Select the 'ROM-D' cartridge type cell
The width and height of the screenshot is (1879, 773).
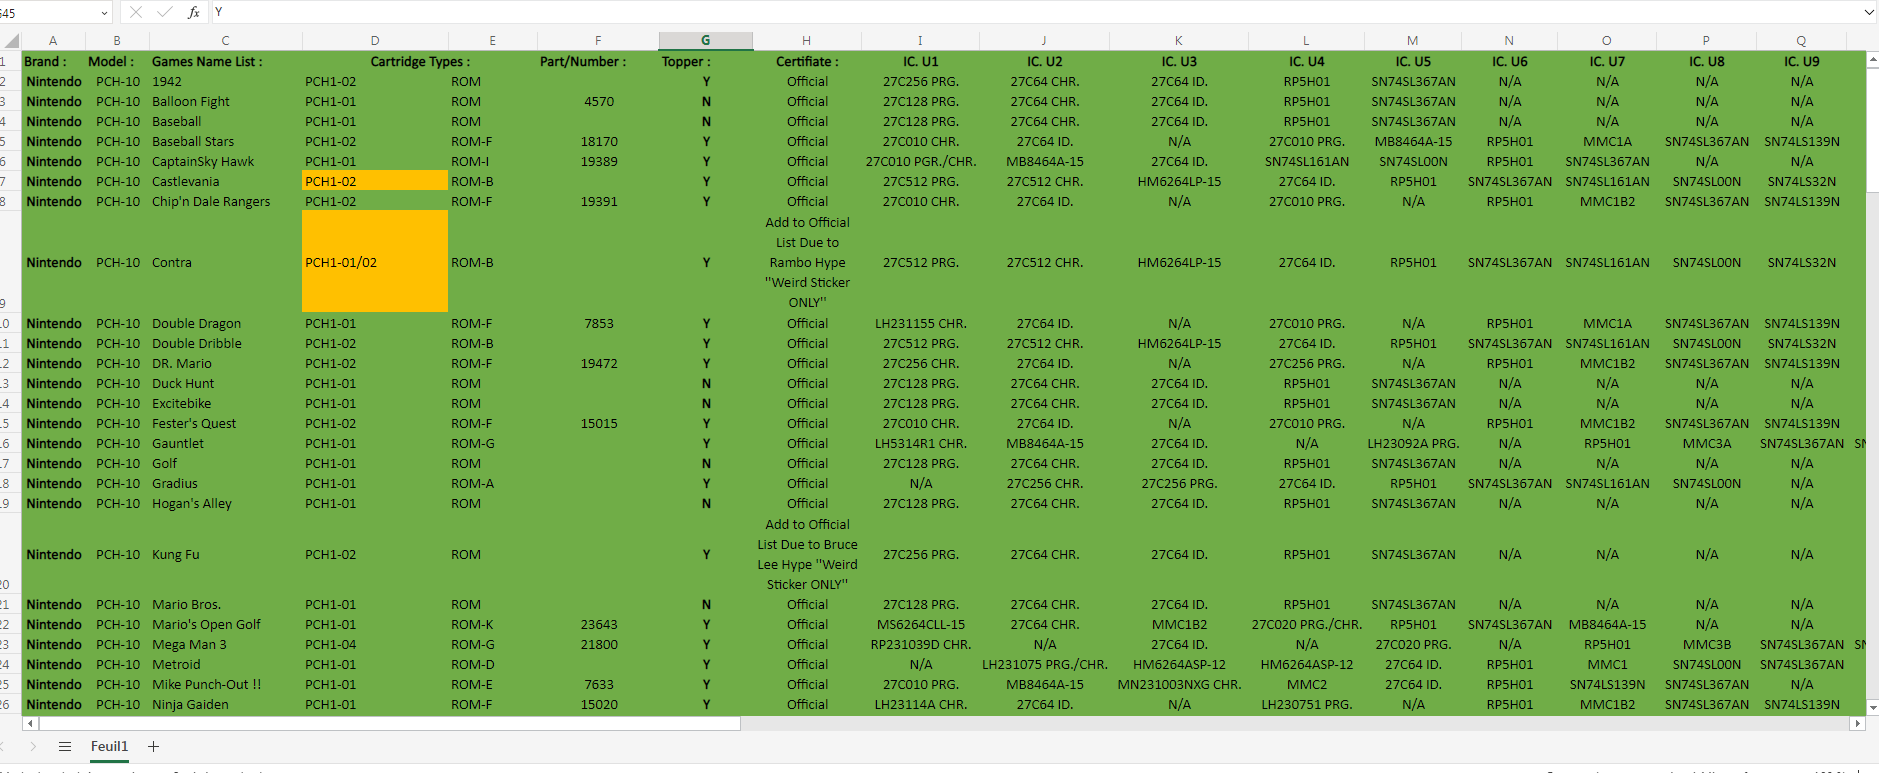tap(493, 664)
